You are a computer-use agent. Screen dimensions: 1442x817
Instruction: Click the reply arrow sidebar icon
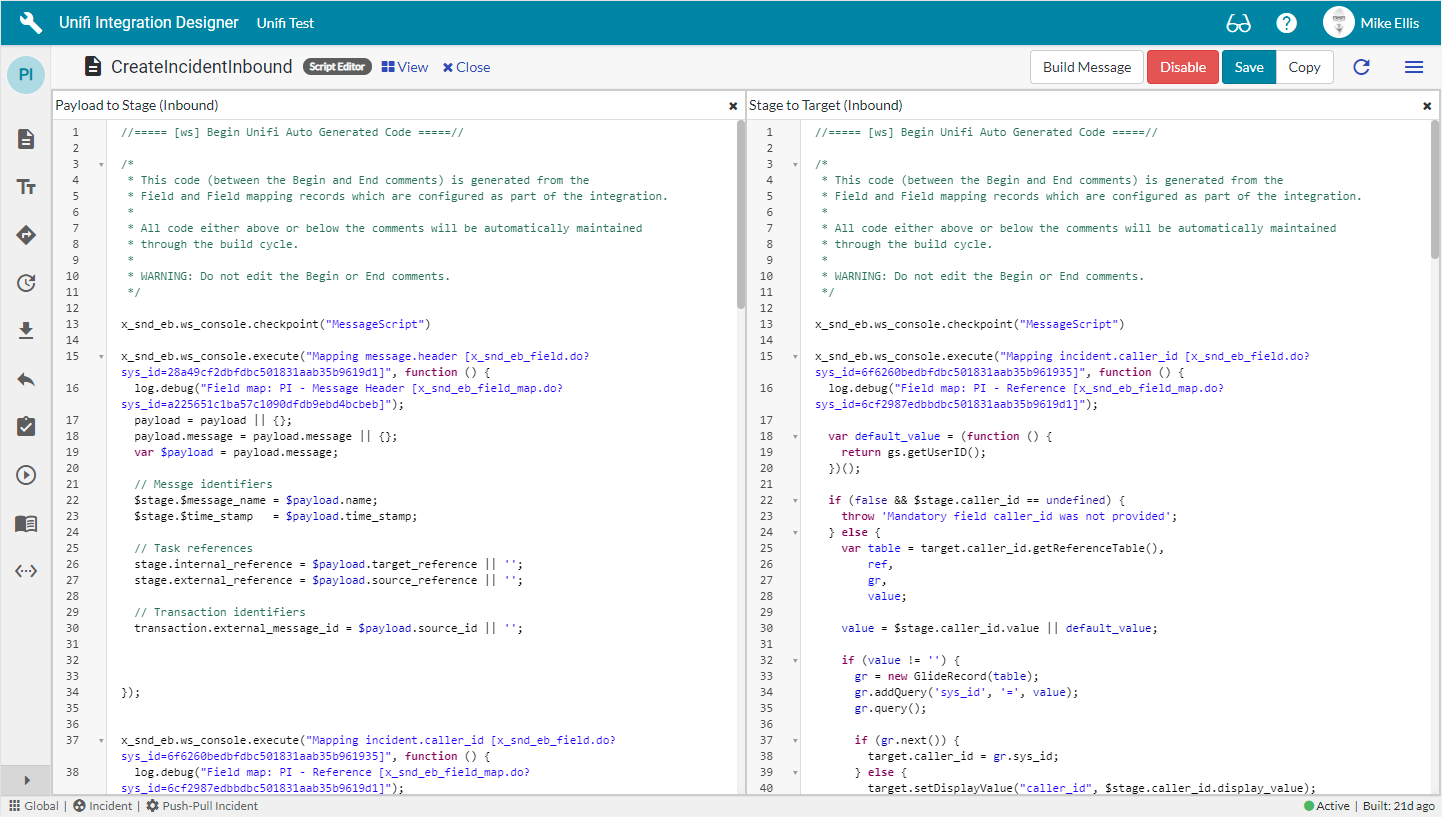(26, 379)
